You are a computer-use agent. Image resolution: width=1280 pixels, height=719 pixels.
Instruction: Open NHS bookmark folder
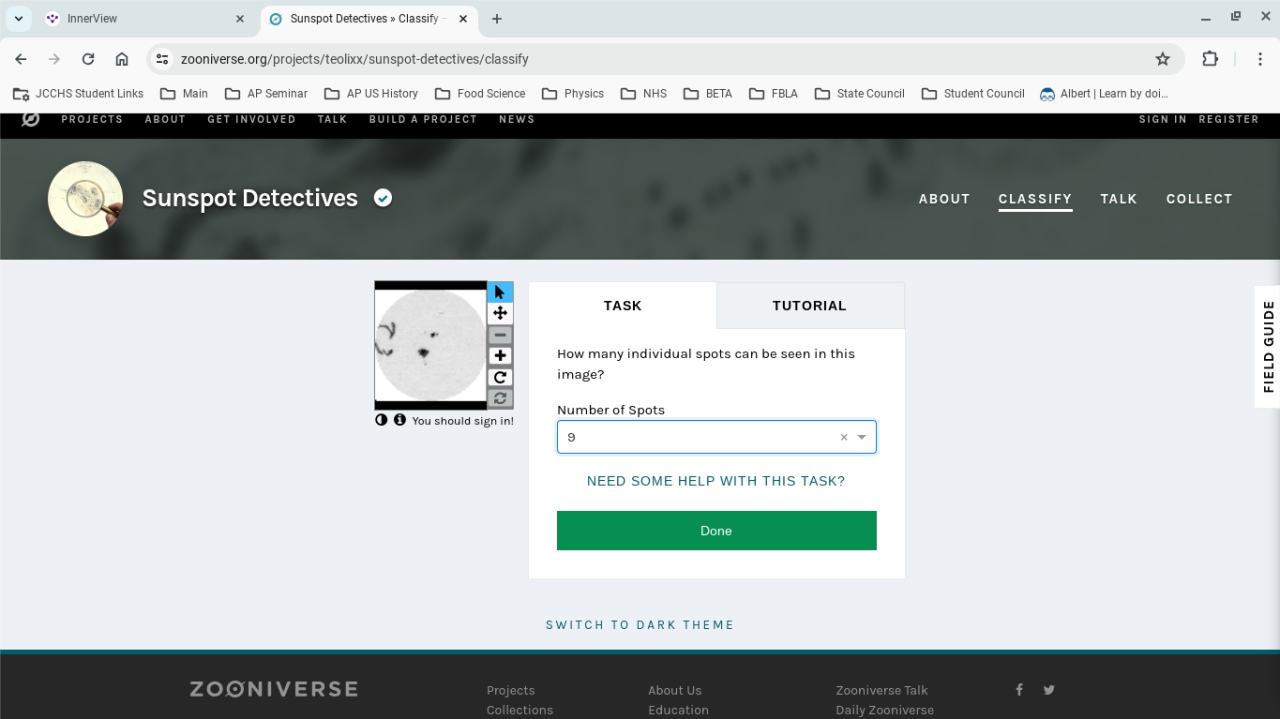(x=643, y=93)
